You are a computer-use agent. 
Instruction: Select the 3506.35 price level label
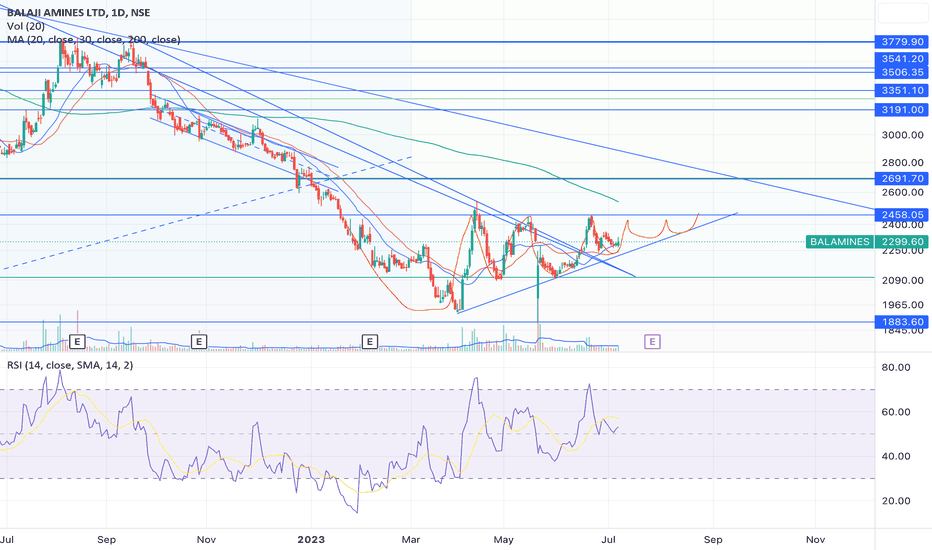pyautogui.click(x=902, y=72)
